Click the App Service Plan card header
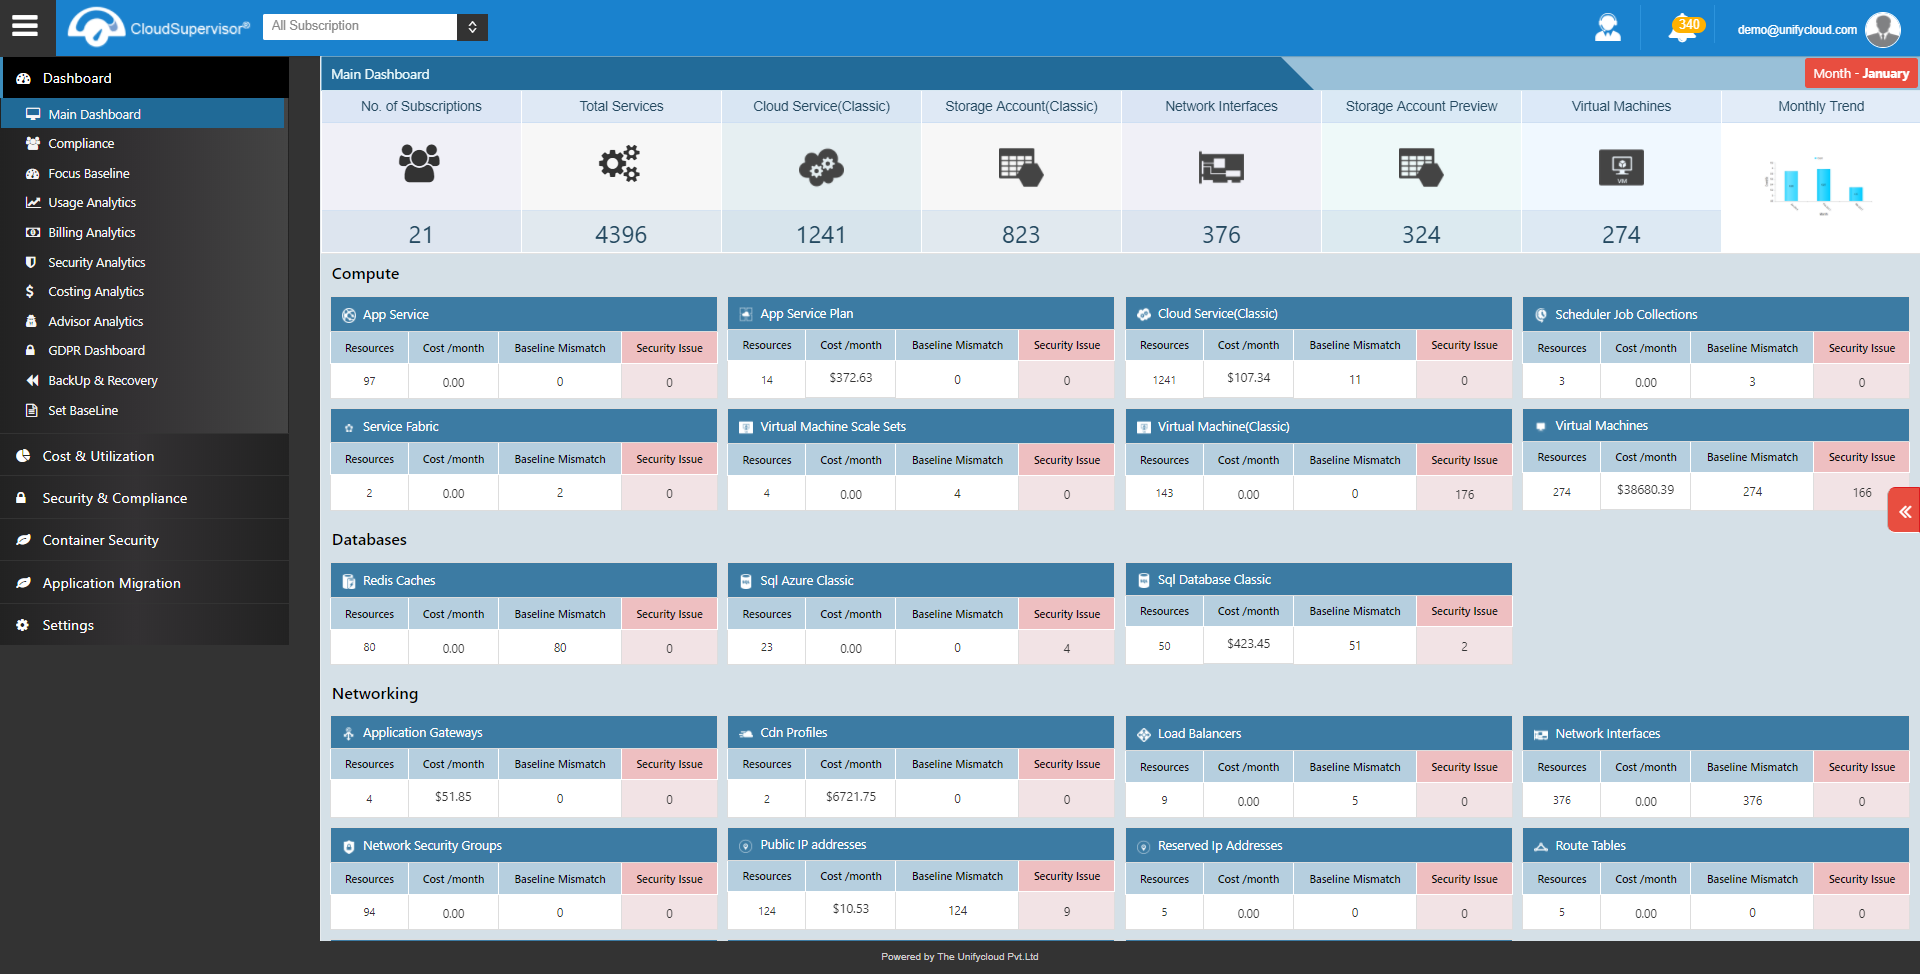Viewport: 1920px width, 974px height. (921, 313)
